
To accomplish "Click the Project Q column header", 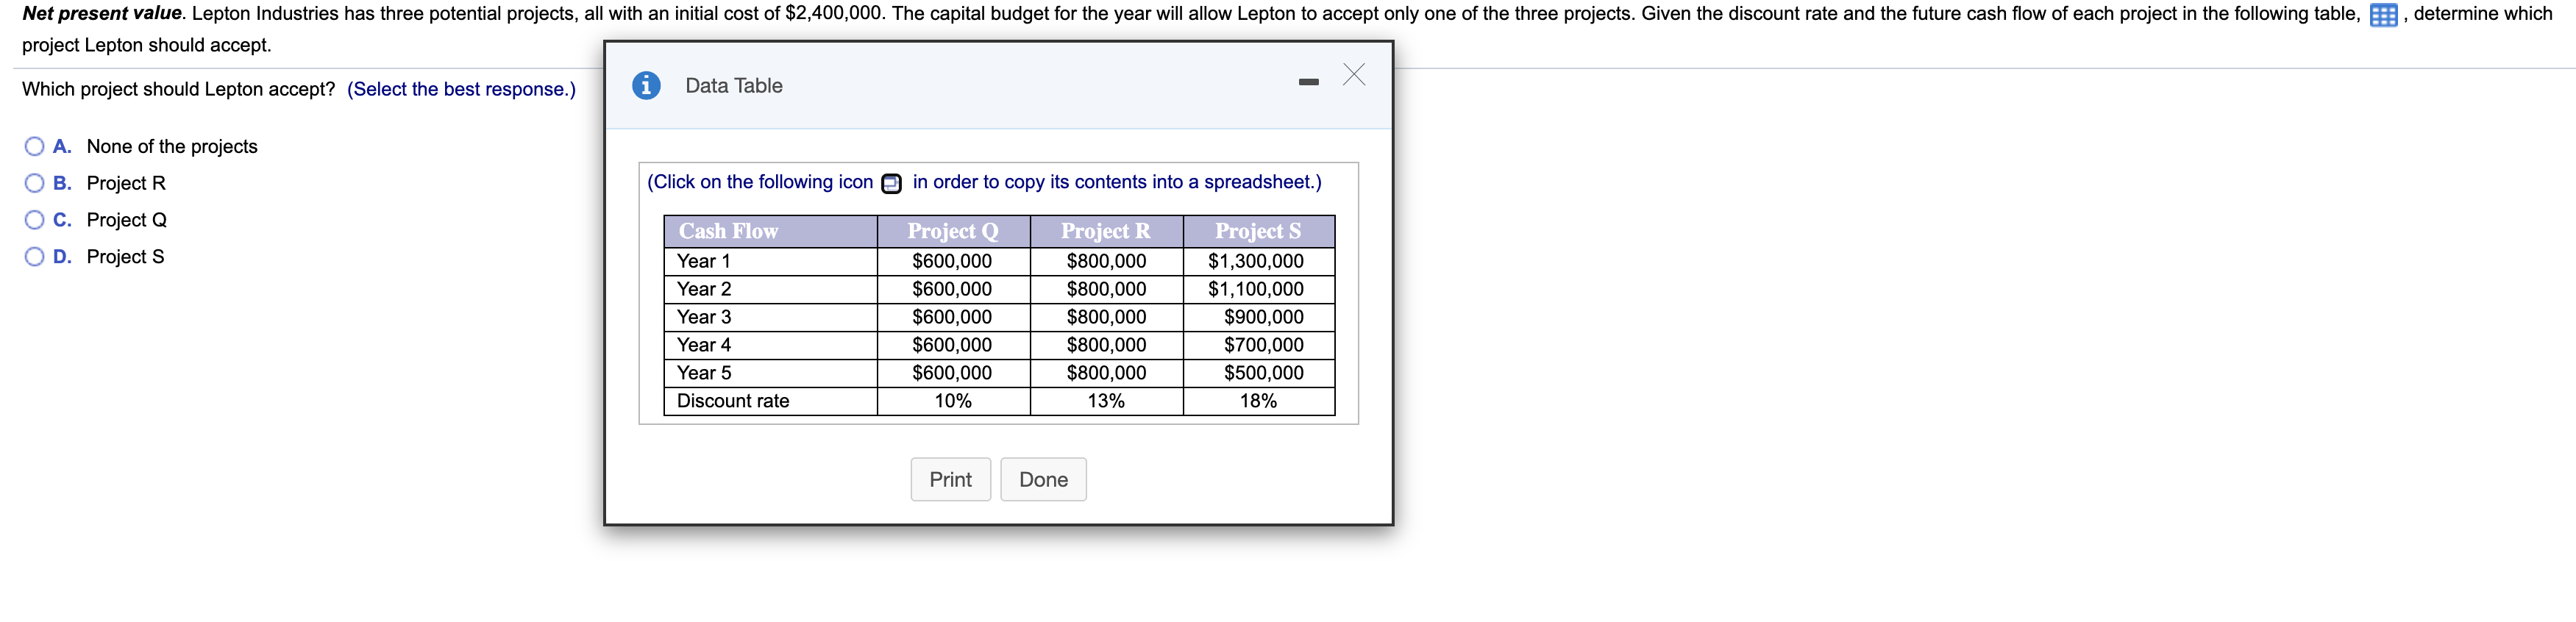I will pos(953,231).
